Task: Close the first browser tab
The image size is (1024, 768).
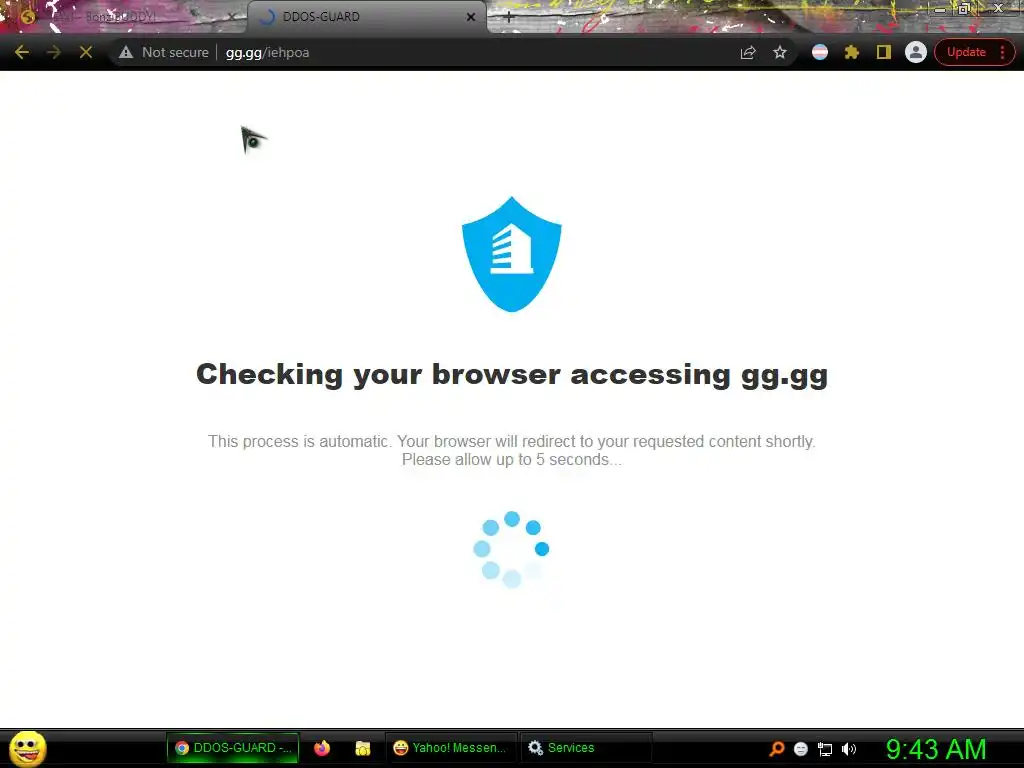Action: (x=231, y=17)
